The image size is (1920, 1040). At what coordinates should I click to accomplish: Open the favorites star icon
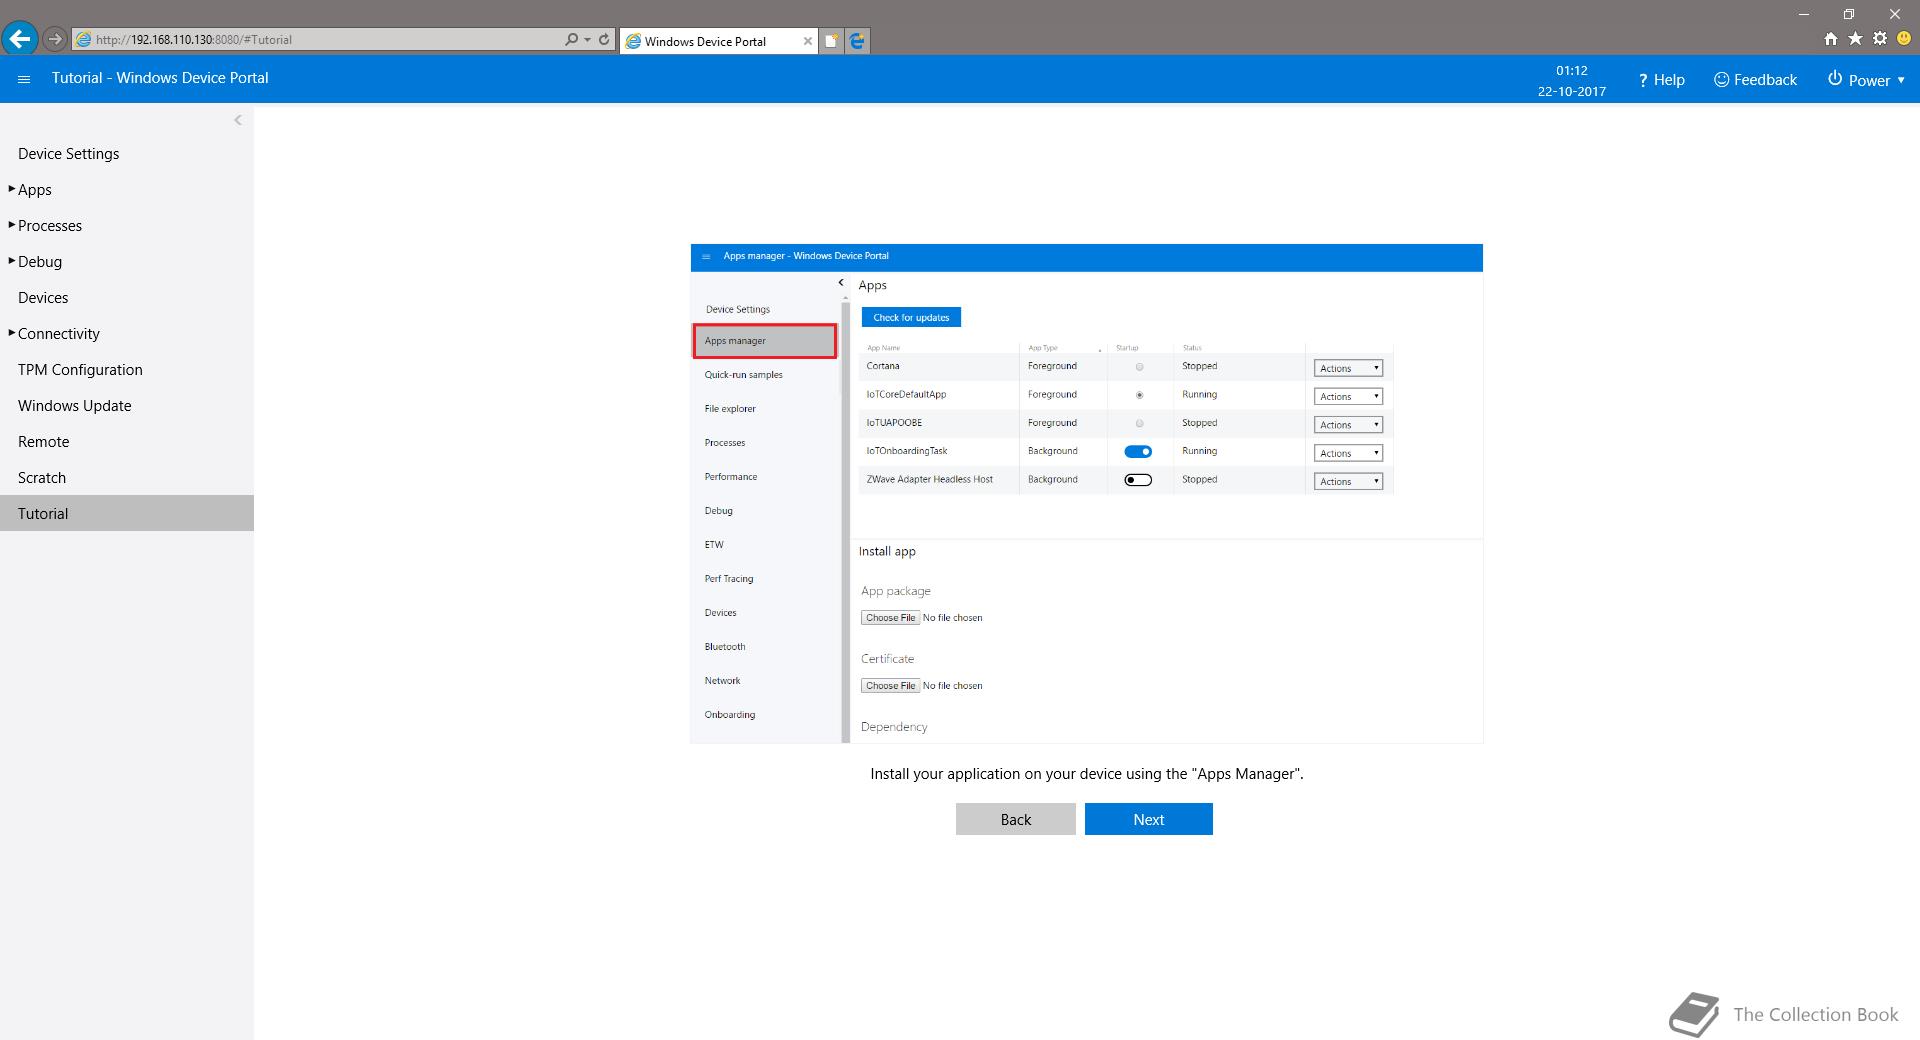click(x=1855, y=39)
